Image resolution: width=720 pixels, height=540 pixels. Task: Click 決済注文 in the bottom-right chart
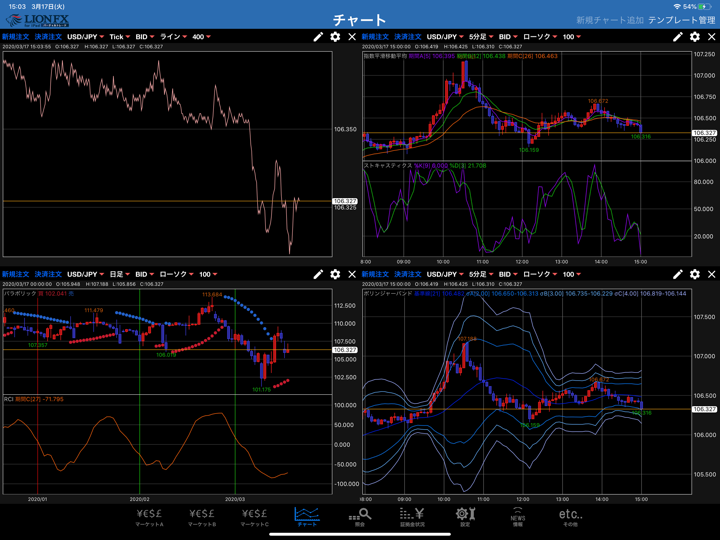coord(408,274)
